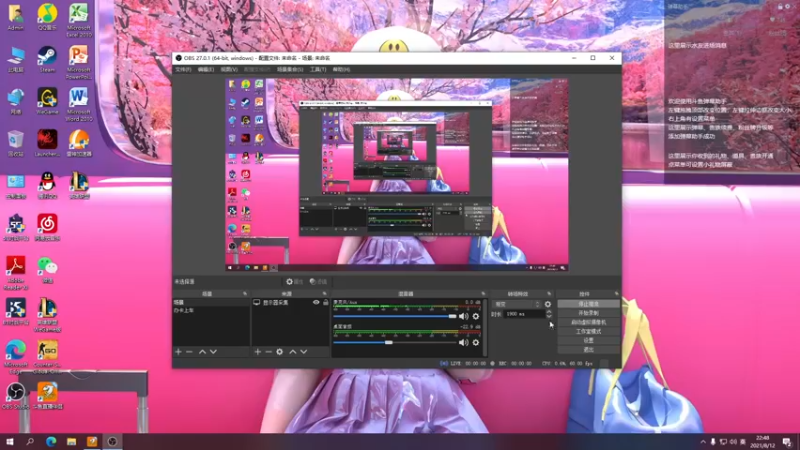This screenshot has height=450, width=800.
Task: Remove selected source with the minus icon
Action: 268,352
